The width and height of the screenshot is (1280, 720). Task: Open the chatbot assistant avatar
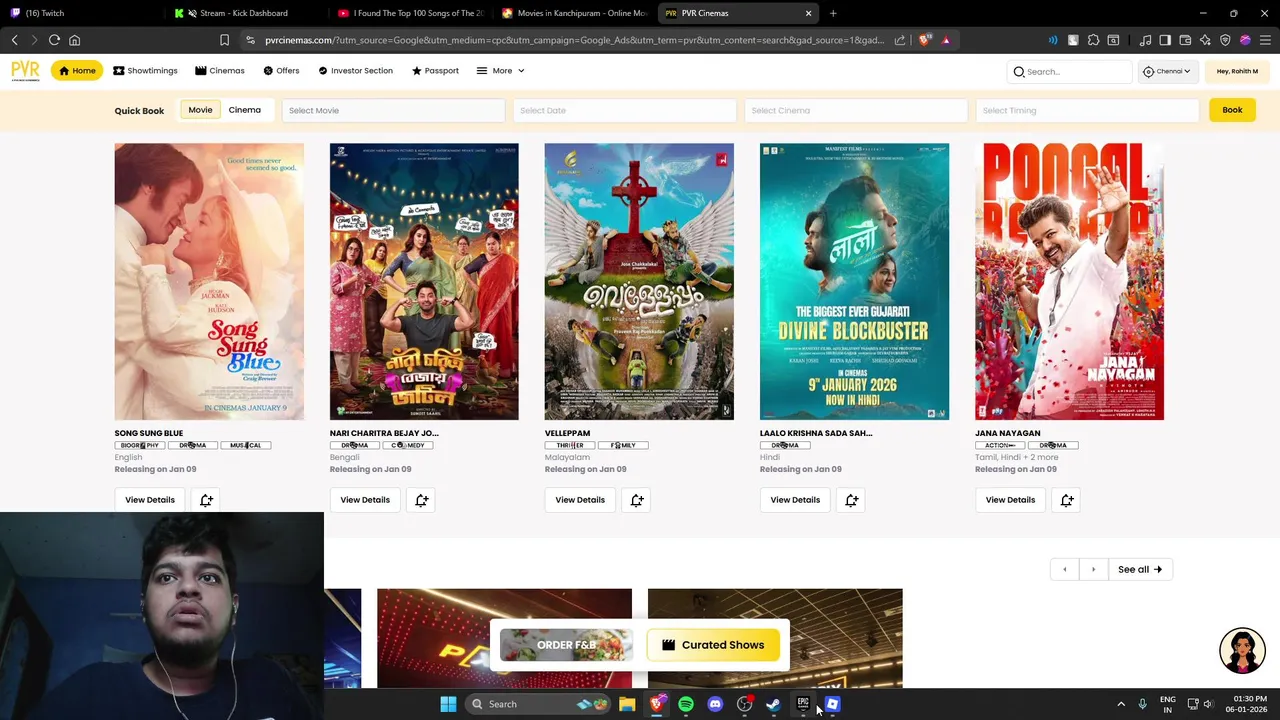pyautogui.click(x=1242, y=650)
